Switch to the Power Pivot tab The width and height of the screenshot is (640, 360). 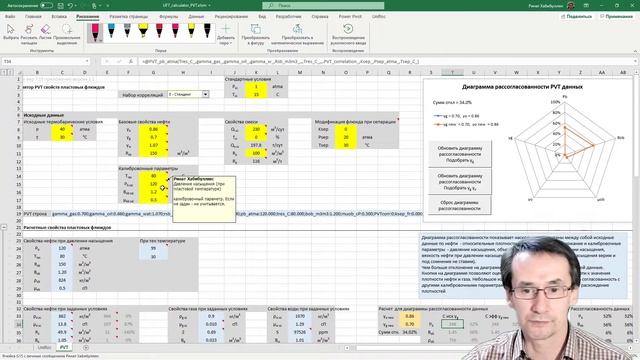point(350,17)
